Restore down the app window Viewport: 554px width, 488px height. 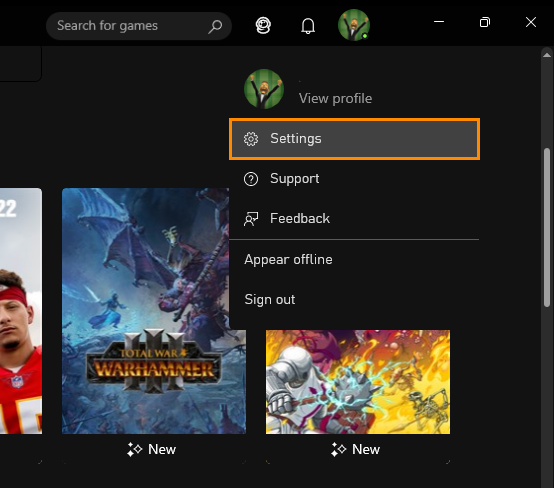point(485,22)
